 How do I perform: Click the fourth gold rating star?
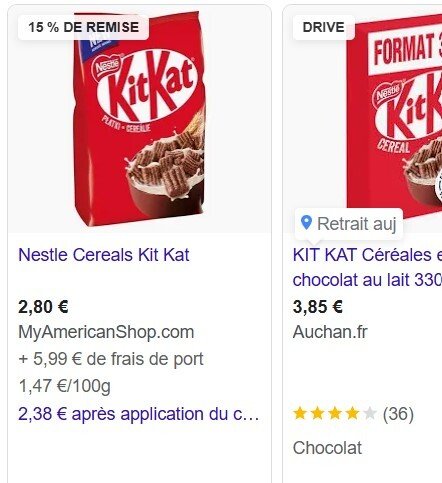click(352, 414)
